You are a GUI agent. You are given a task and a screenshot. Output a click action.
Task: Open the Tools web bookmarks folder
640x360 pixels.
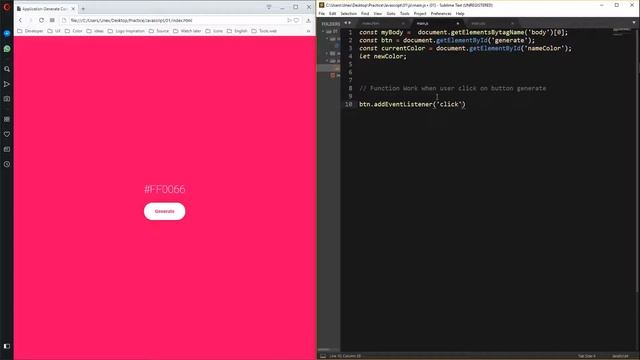[x=264, y=31]
